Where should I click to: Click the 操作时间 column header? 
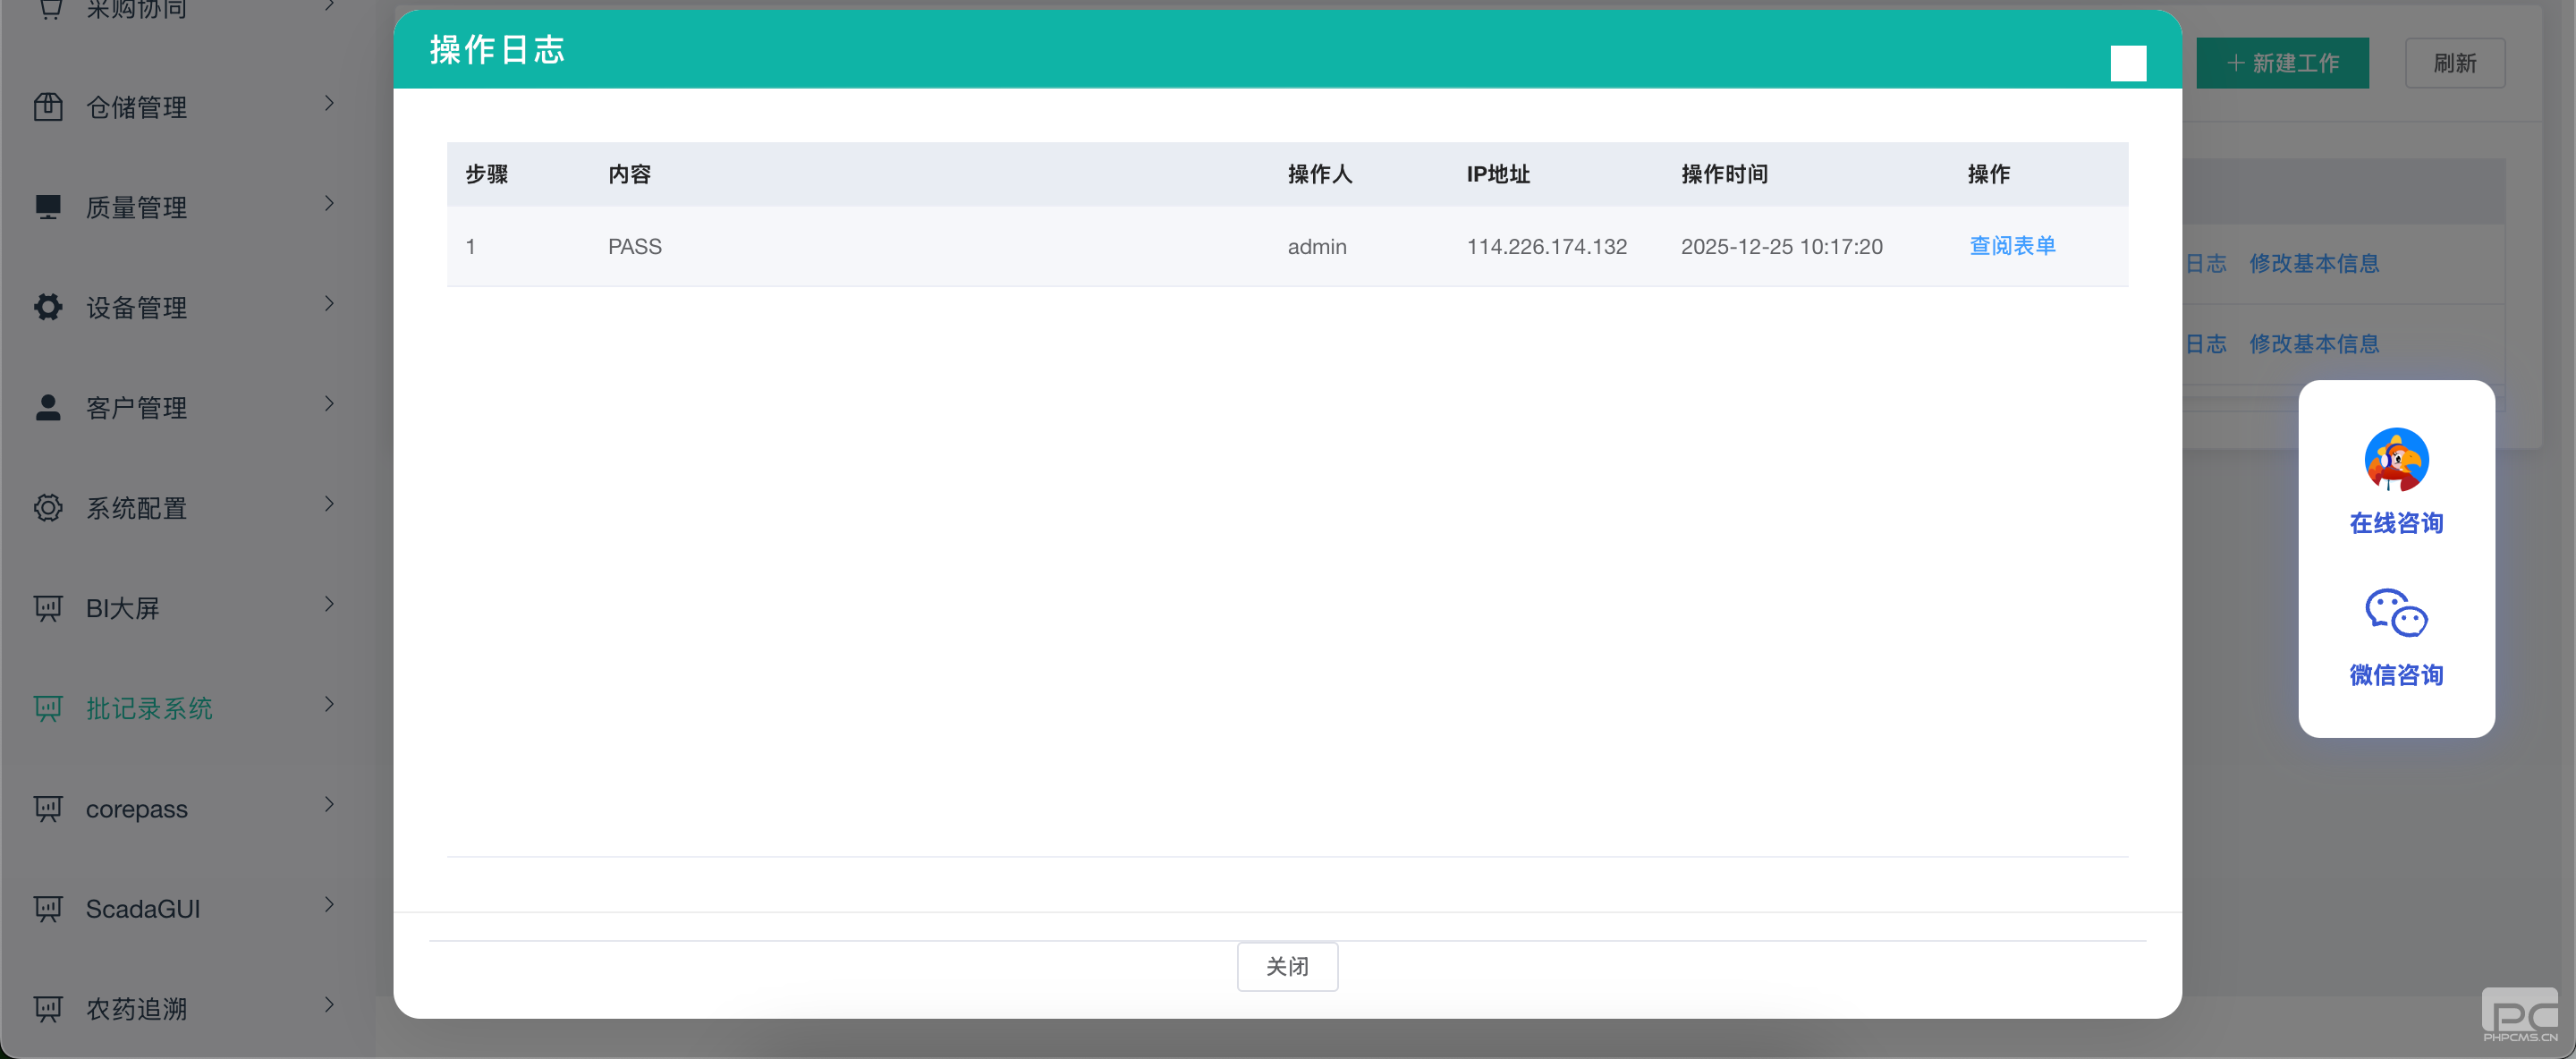coord(1724,175)
